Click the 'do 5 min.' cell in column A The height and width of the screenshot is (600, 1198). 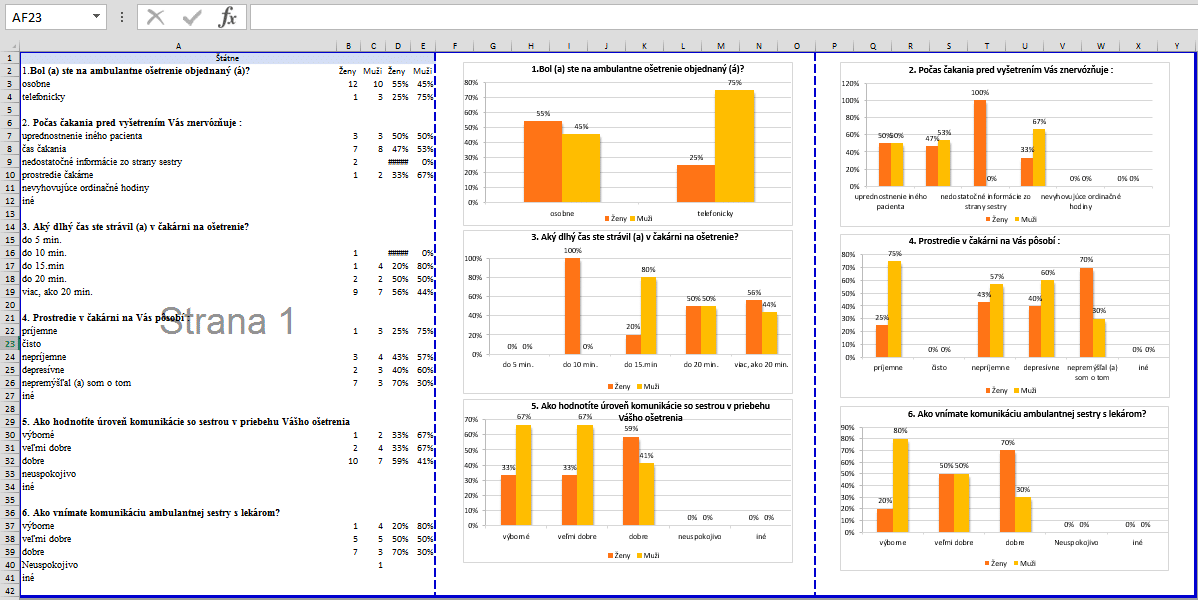click(179, 239)
